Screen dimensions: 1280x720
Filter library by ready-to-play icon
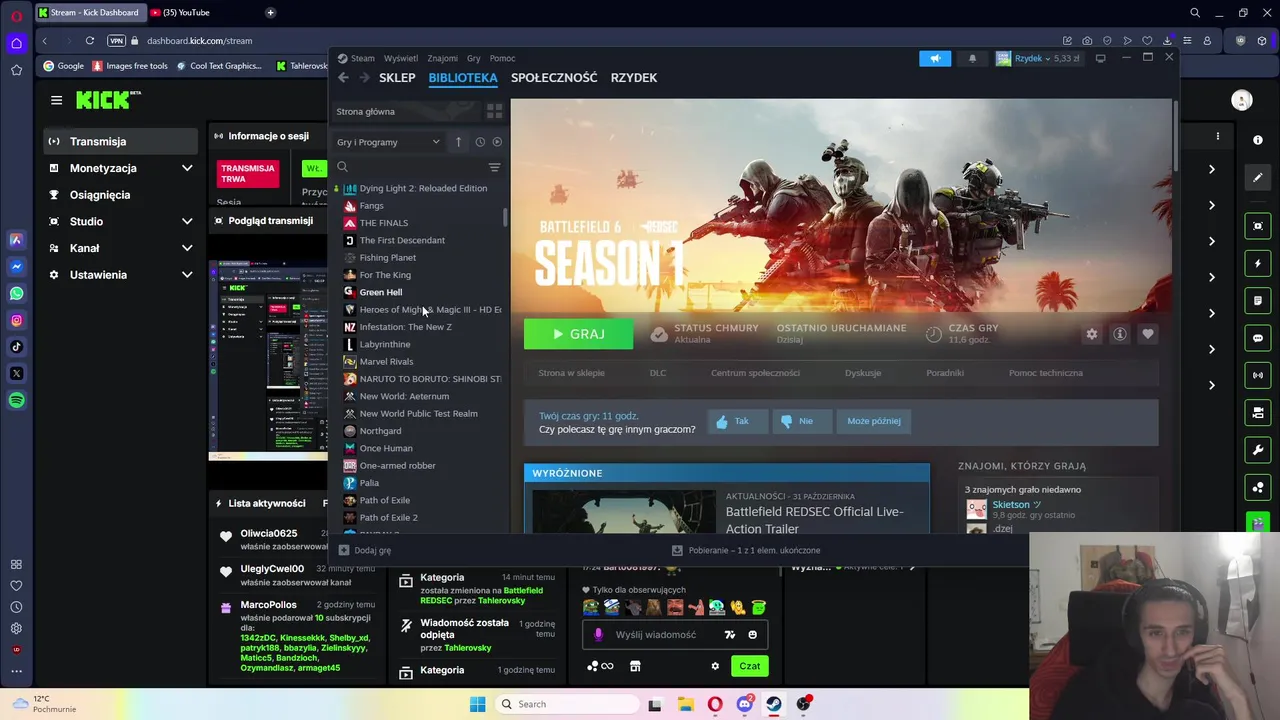pos(497,142)
